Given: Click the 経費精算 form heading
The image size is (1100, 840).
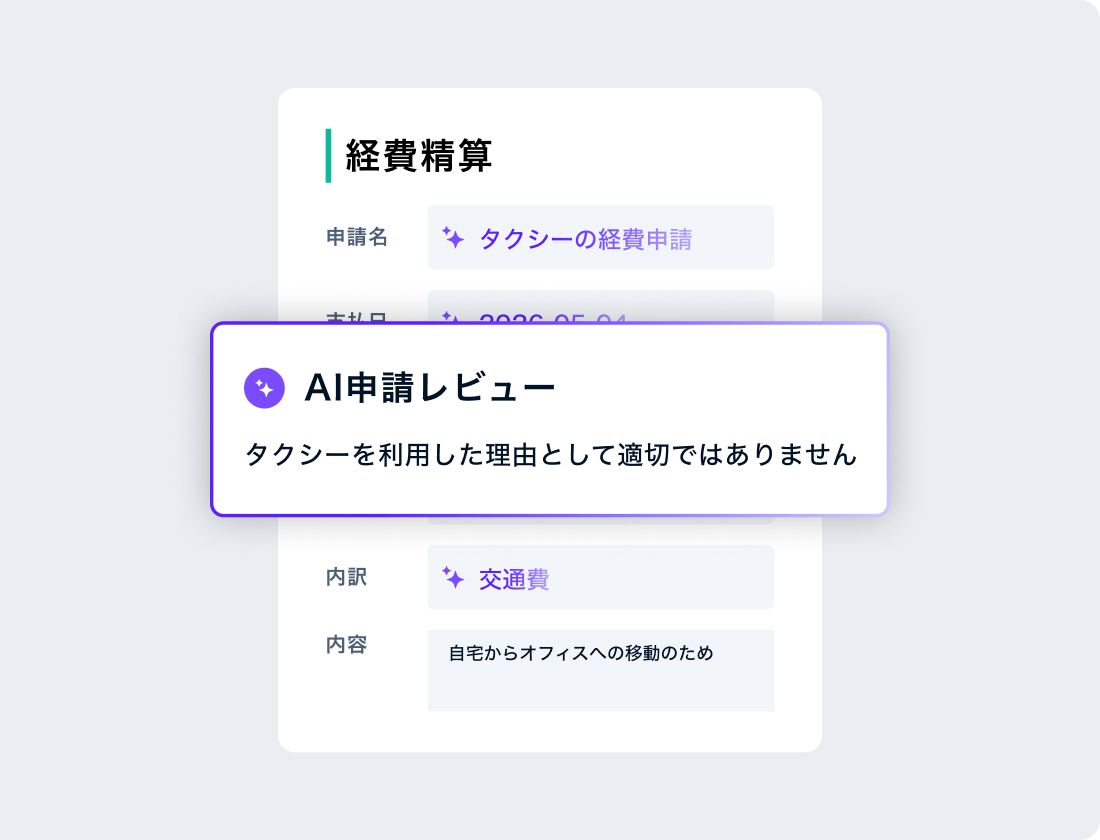Looking at the screenshot, I should pyautogui.click(x=419, y=156).
